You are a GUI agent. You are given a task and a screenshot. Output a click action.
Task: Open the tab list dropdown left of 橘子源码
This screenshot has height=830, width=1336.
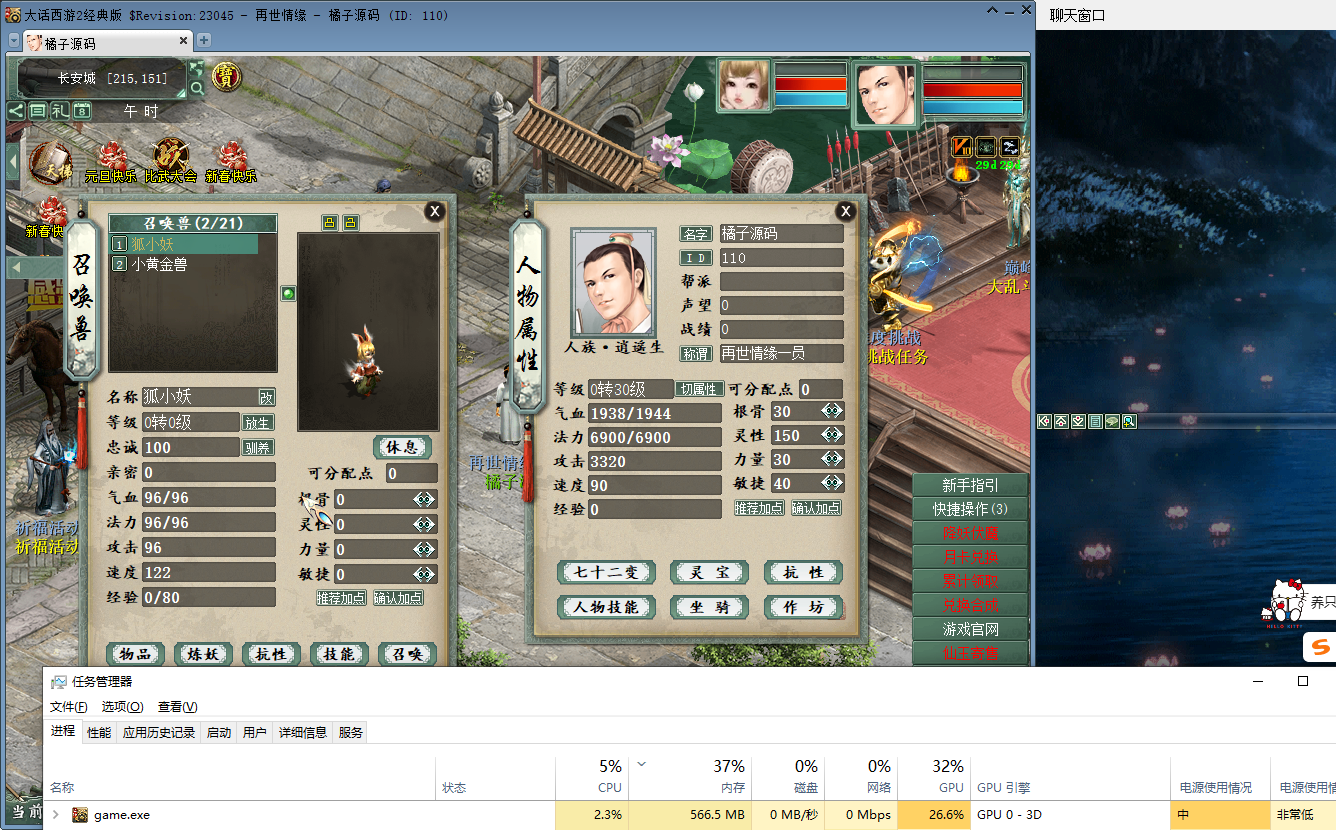(14, 41)
